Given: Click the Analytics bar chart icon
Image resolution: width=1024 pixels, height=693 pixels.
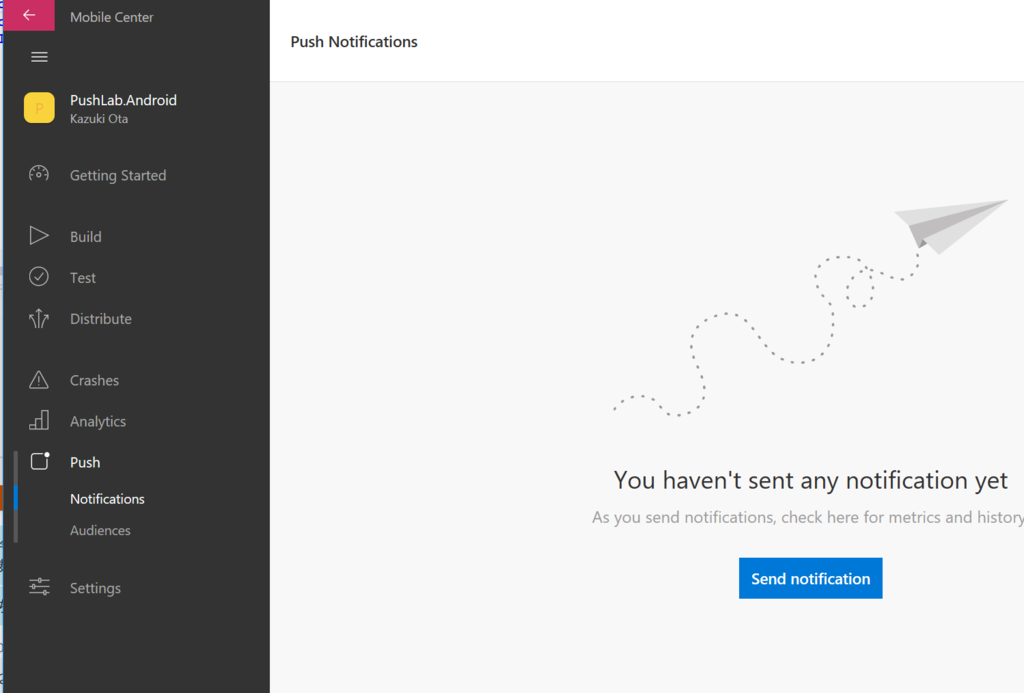Looking at the screenshot, I should click(x=39, y=421).
